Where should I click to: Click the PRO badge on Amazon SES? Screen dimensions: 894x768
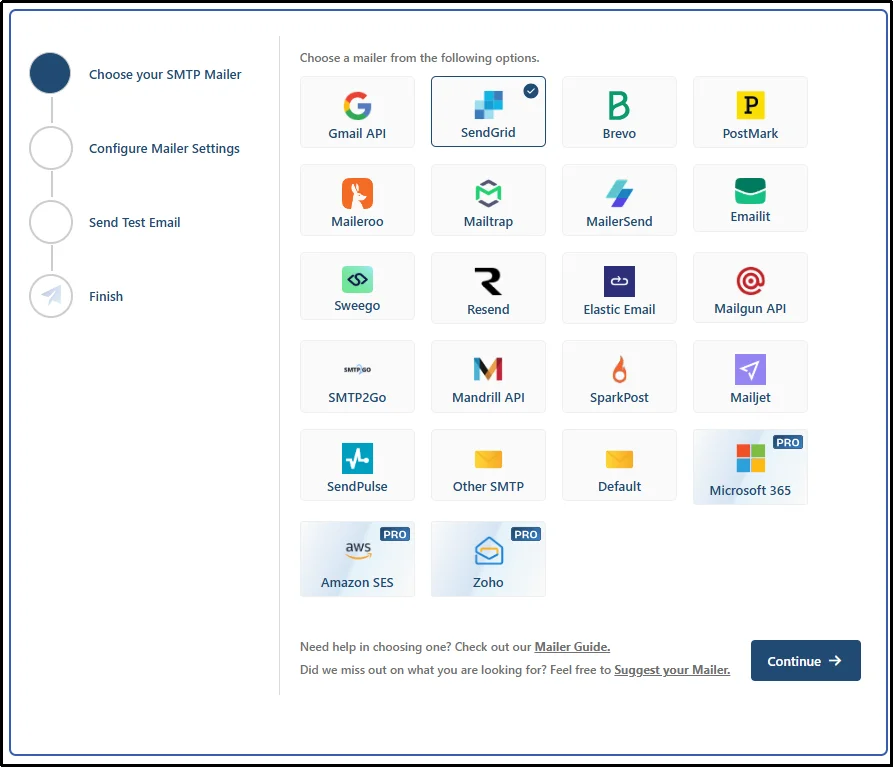point(395,534)
